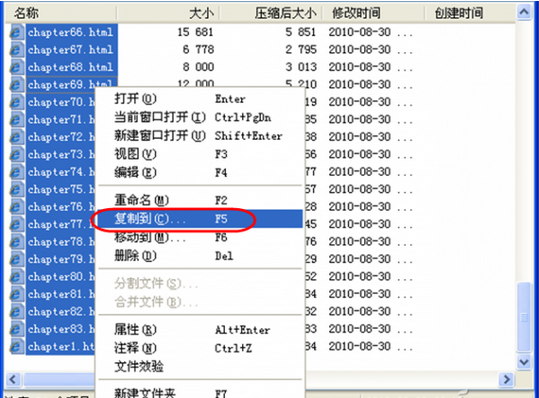The image size is (539, 398).
Task: Select the chapter82 file icon
Action: tap(16, 312)
